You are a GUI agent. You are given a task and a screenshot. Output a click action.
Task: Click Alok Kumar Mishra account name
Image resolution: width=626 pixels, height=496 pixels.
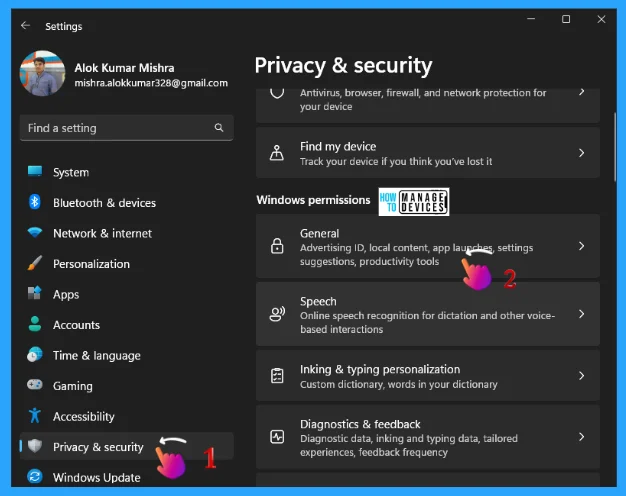pos(124,68)
